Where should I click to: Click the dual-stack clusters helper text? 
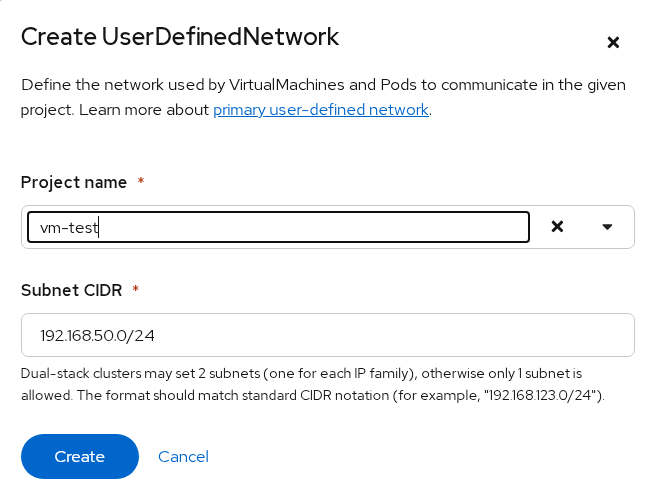(300, 373)
